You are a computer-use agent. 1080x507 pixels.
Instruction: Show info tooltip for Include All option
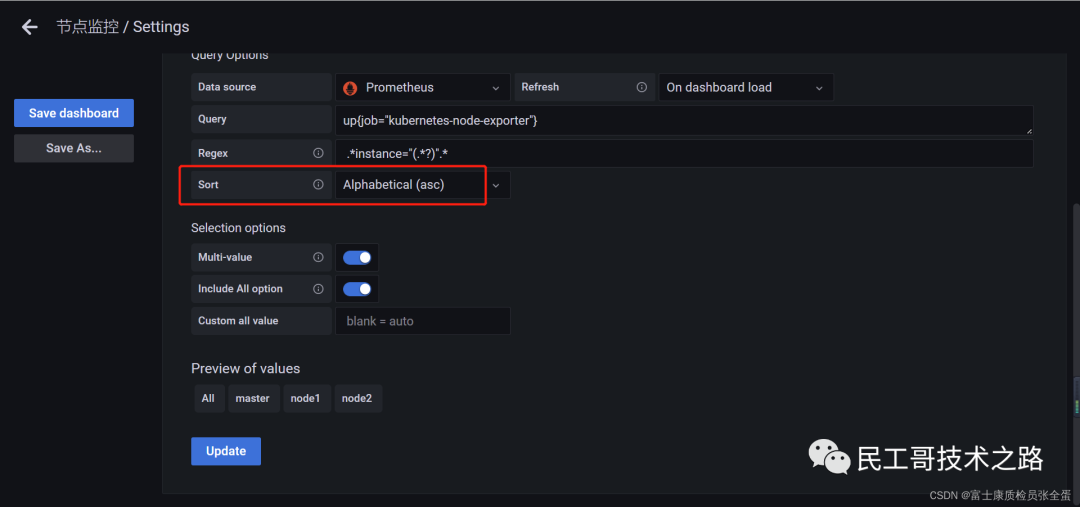coord(318,289)
